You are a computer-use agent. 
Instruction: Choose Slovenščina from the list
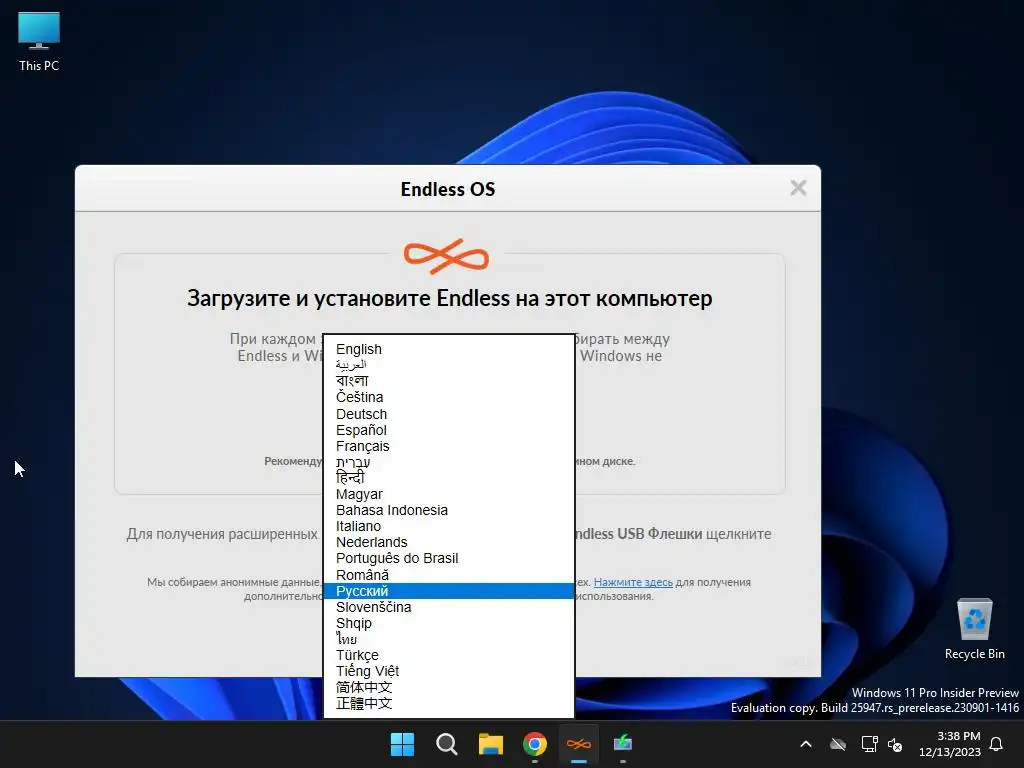click(x=449, y=607)
